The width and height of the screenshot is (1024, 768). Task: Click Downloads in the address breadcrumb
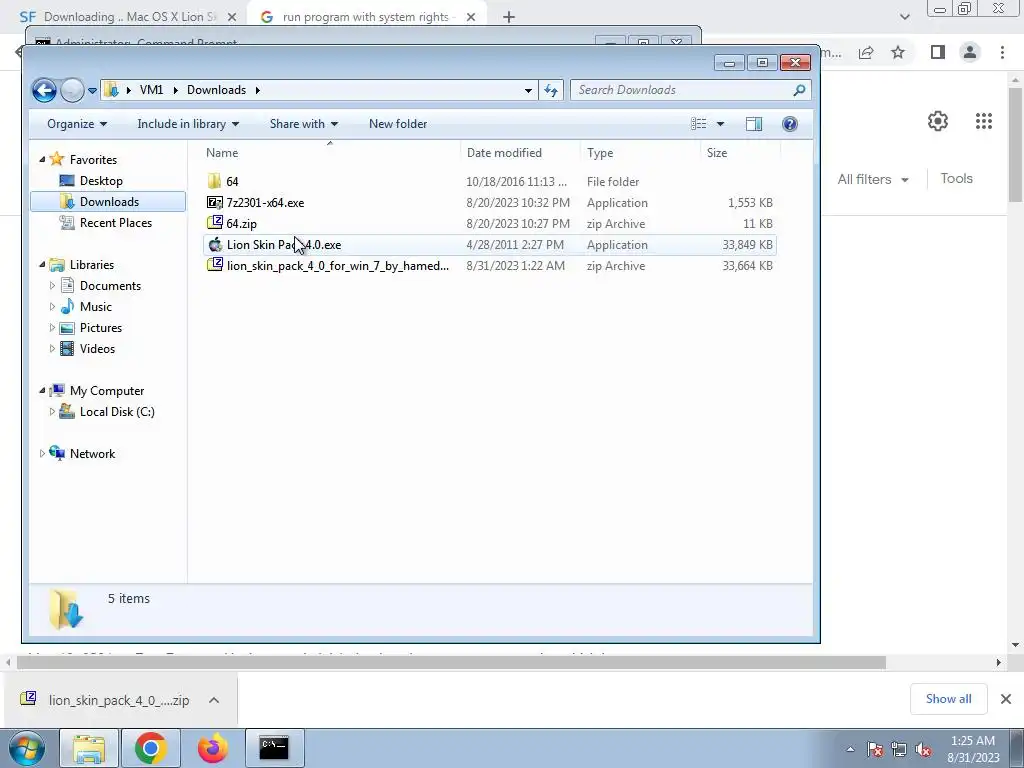(x=216, y=90)
